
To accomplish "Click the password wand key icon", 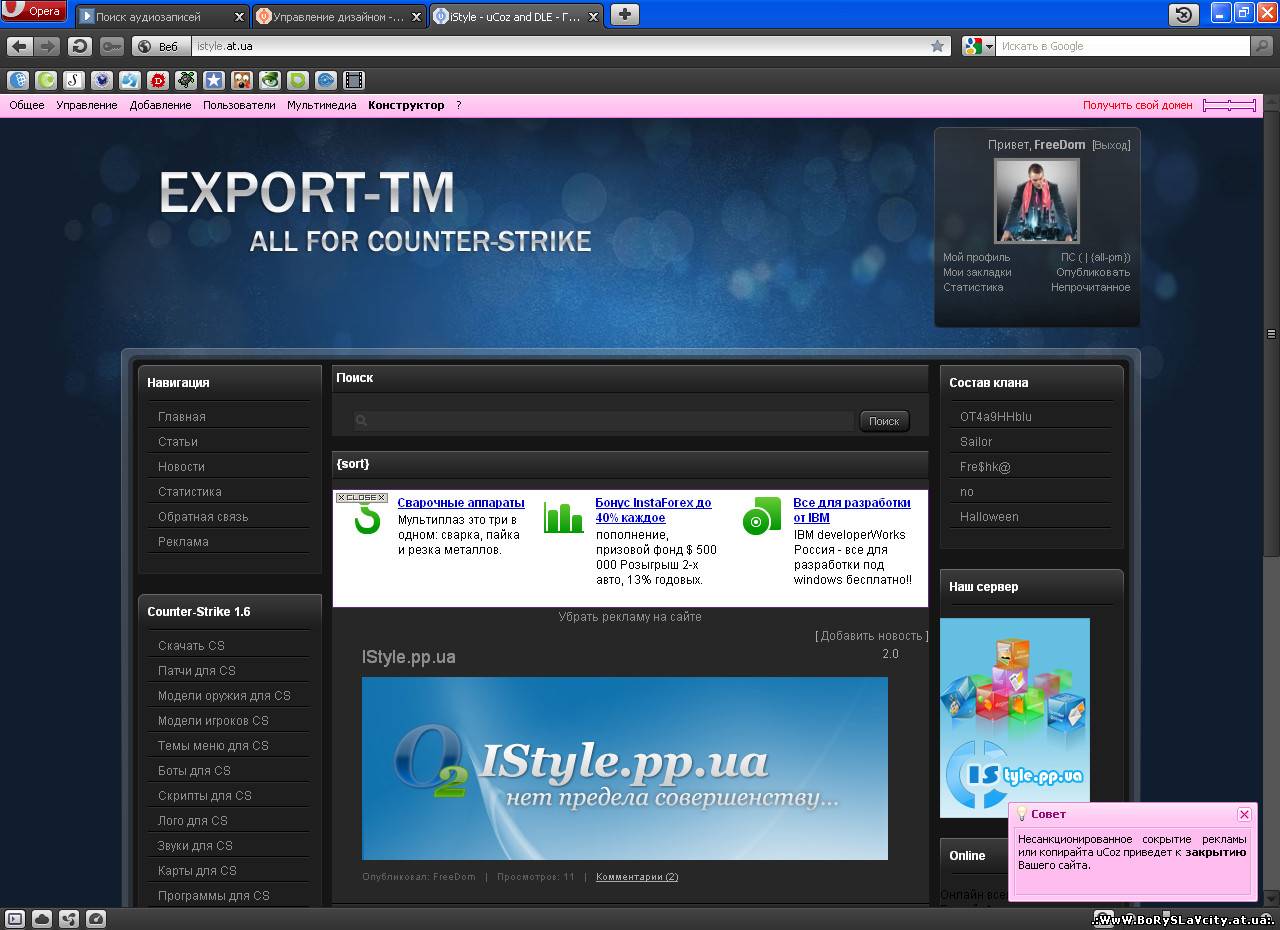I will (112, 46).
